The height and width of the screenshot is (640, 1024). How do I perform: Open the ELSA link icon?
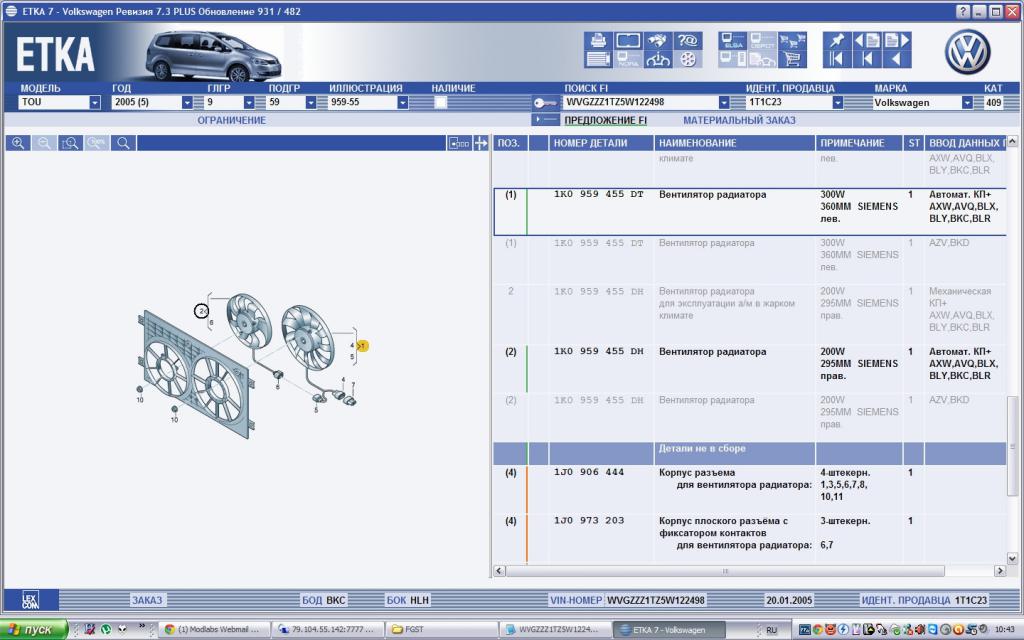point(733,40)
